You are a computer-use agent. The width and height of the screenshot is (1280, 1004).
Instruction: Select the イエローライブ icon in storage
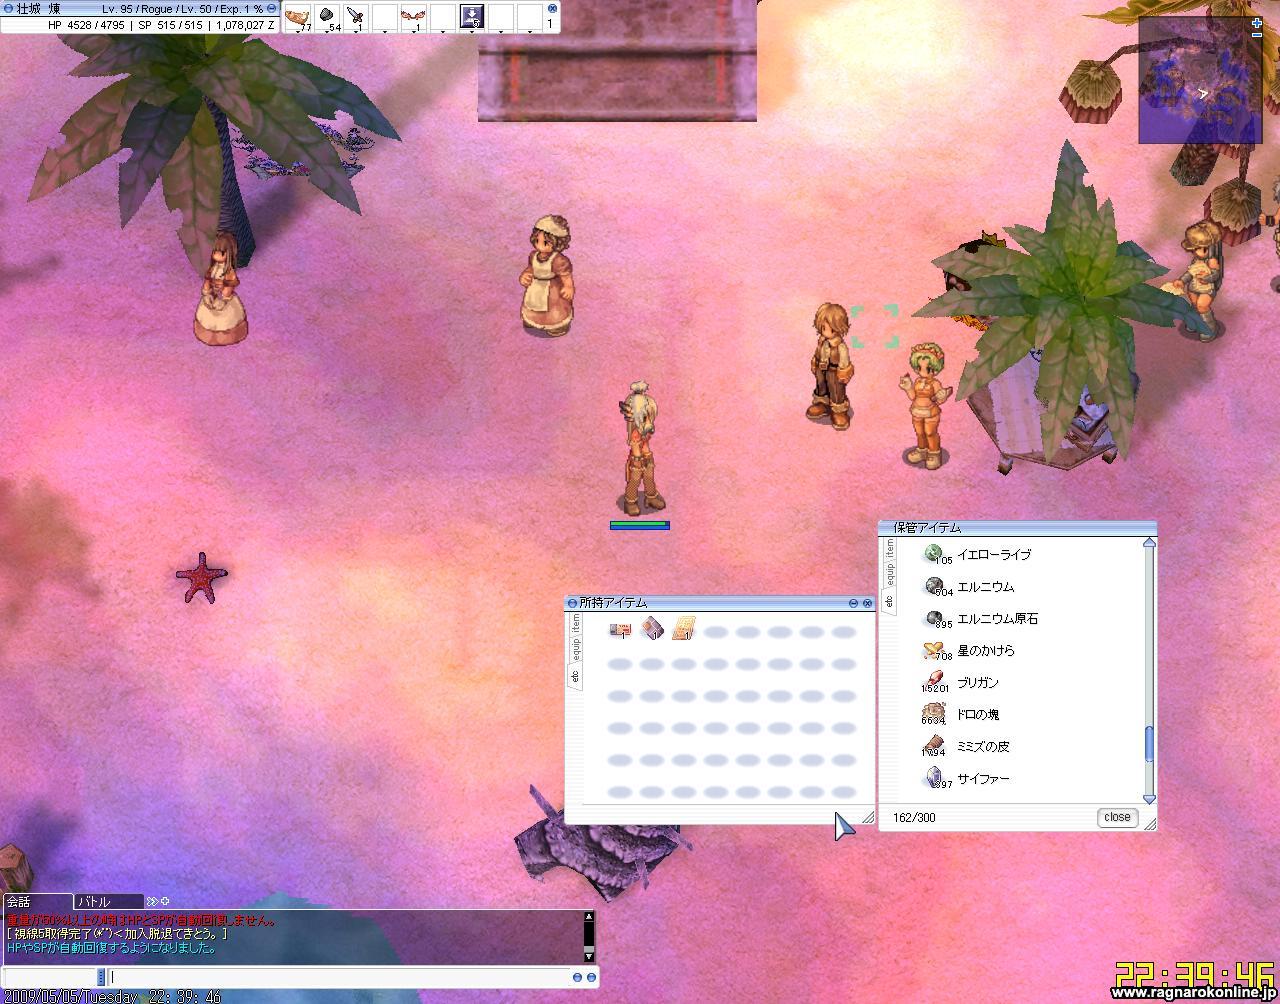point(935,554)
